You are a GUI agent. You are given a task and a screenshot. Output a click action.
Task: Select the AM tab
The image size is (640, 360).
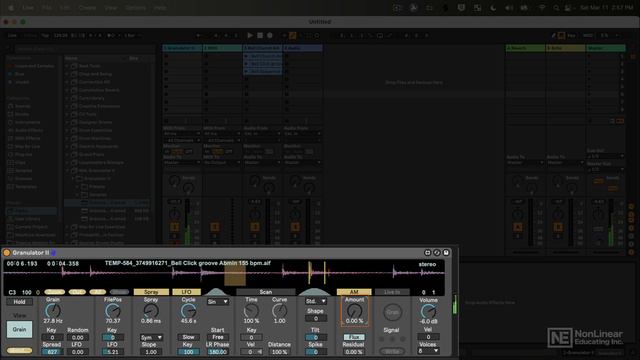pos(354,292)
